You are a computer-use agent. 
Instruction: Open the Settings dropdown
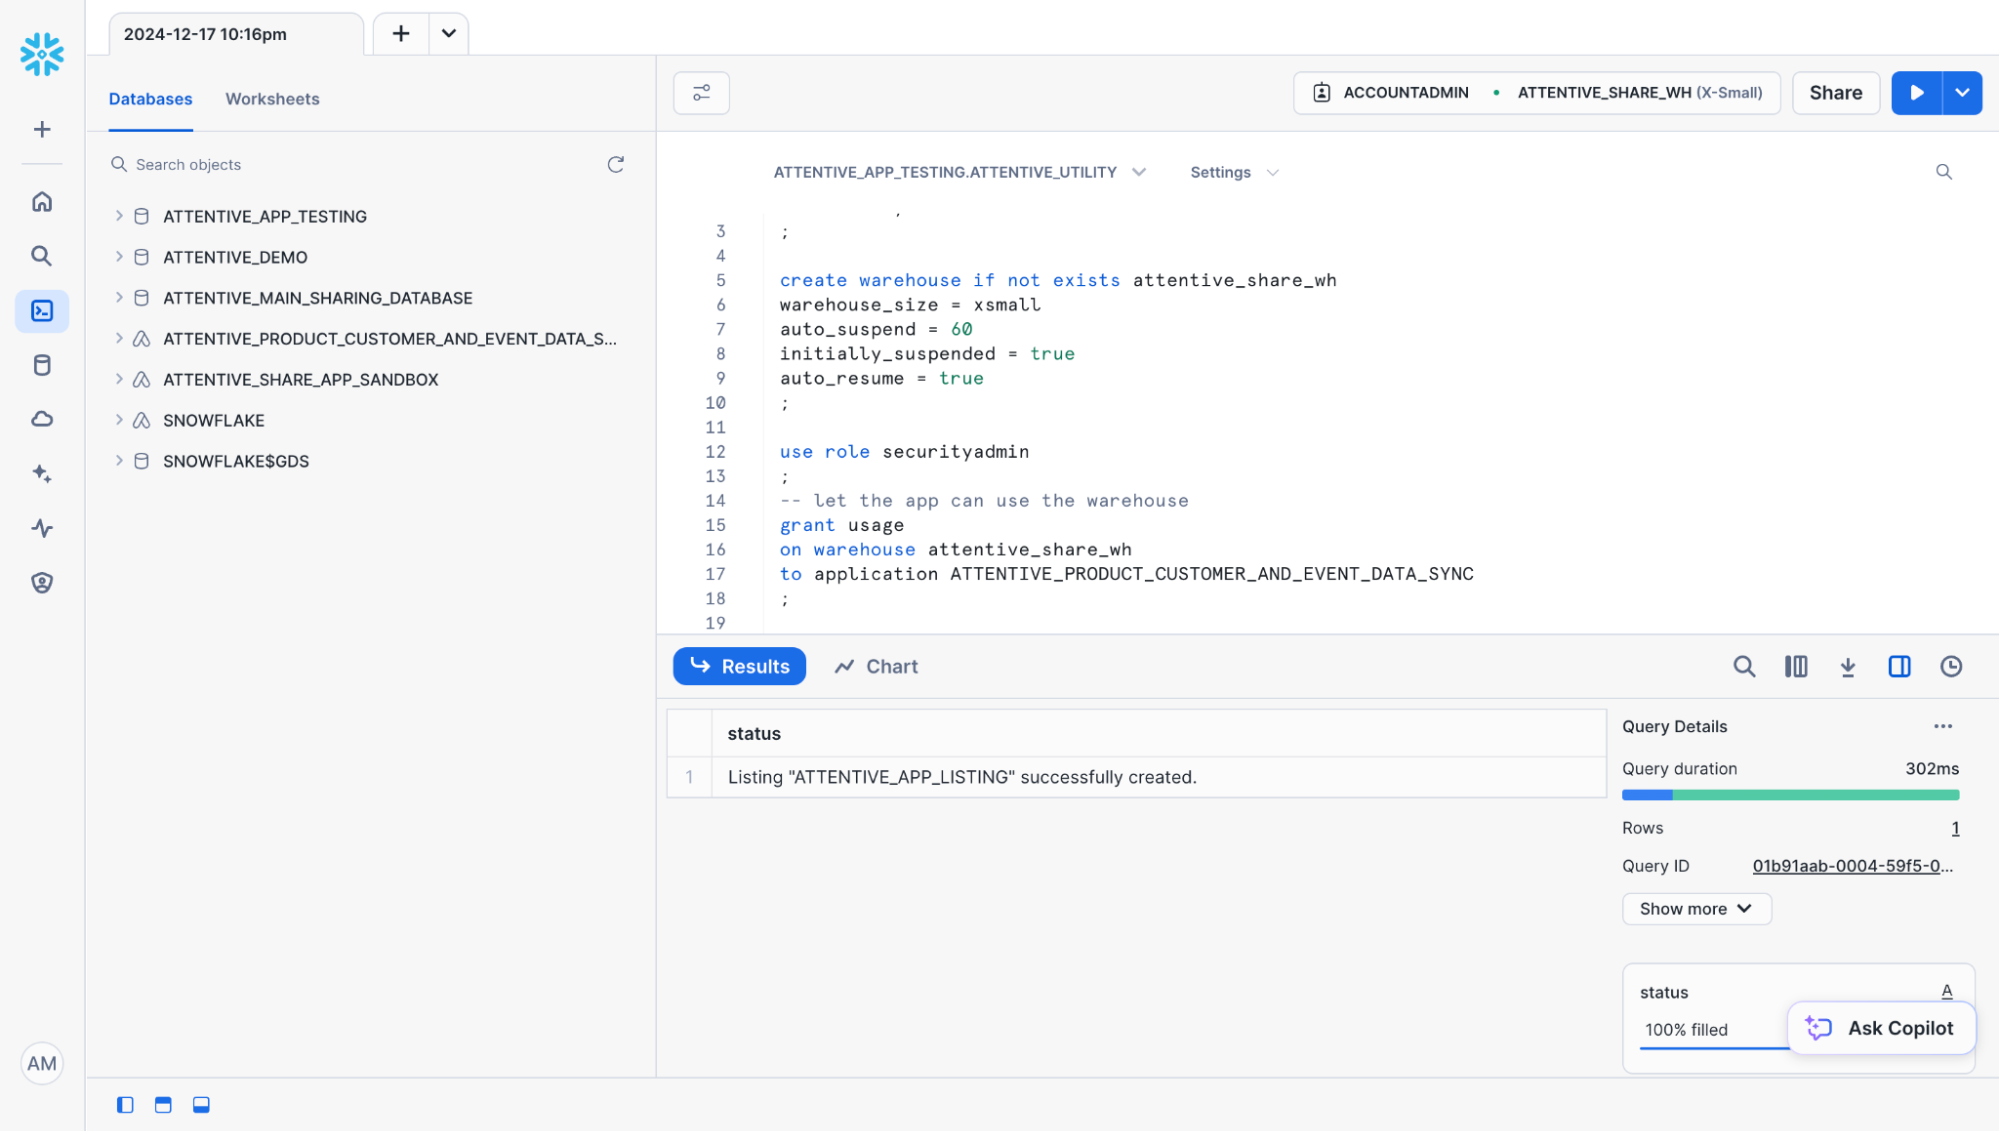[x=1234, y=172]
